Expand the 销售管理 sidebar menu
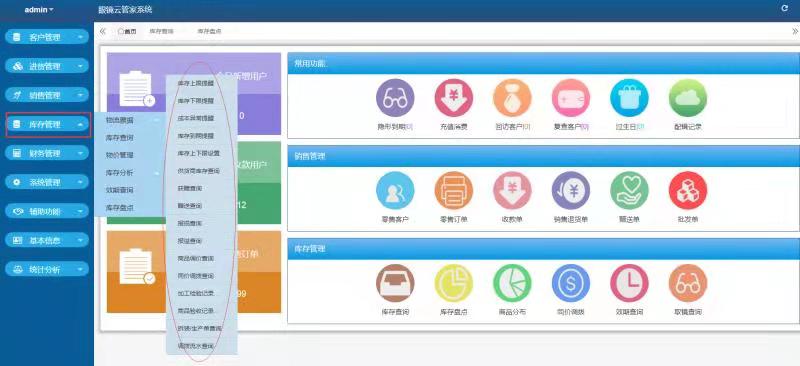The image size is (800, 366). [x=47, y=95]
